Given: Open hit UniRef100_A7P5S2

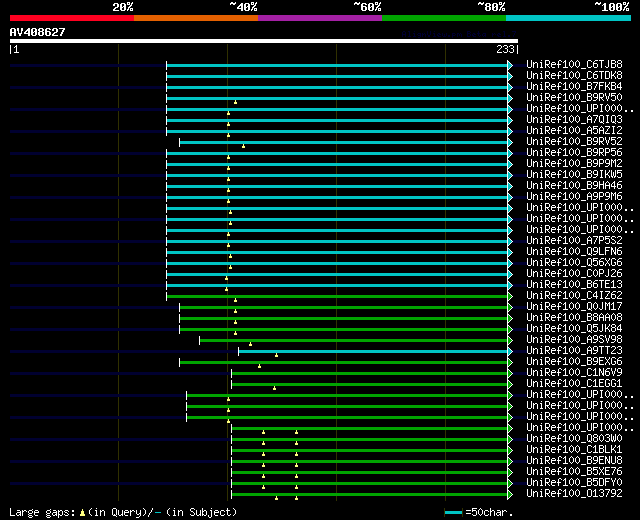Looking at the screenshot, I should pyautogui.click(x=574, y=241).
